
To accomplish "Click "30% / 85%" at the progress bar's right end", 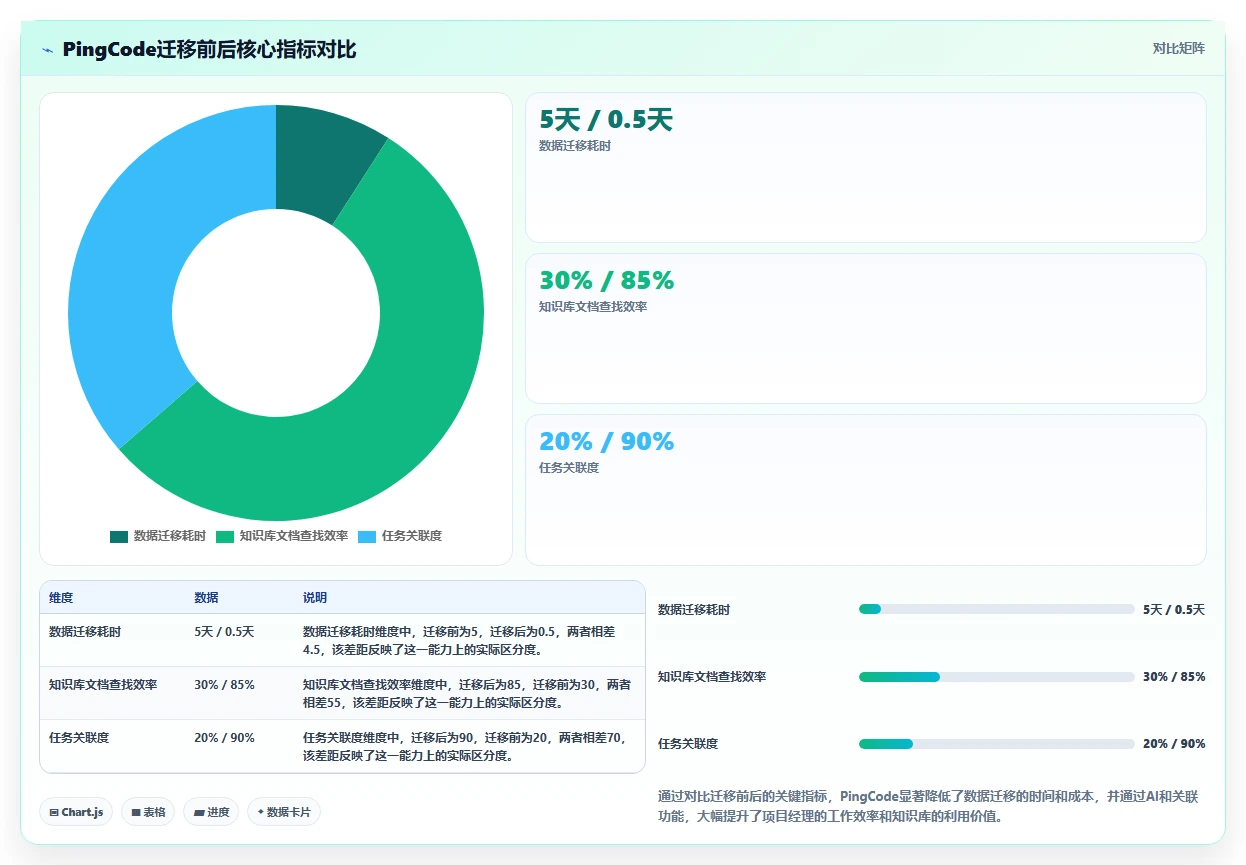I will 1174,677.
